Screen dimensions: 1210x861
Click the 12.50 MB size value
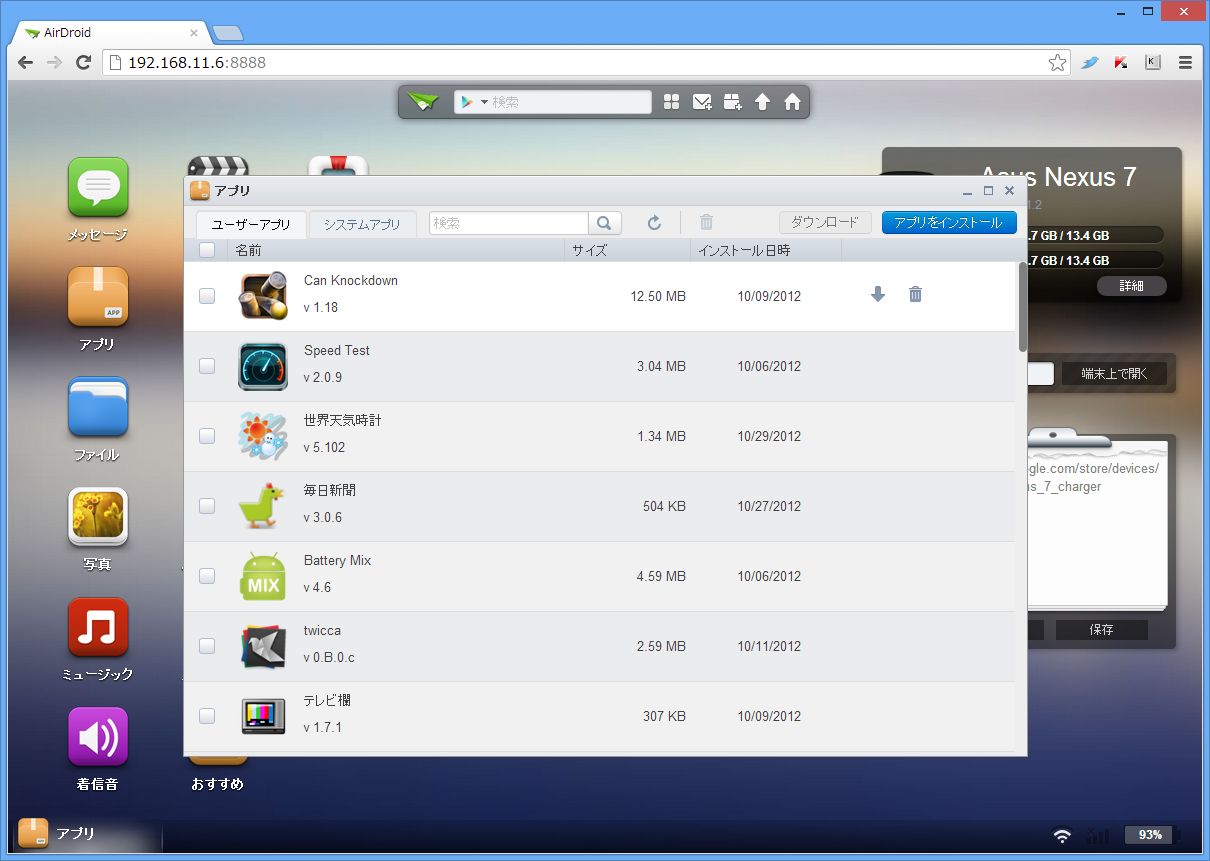[x=658, y=296]
